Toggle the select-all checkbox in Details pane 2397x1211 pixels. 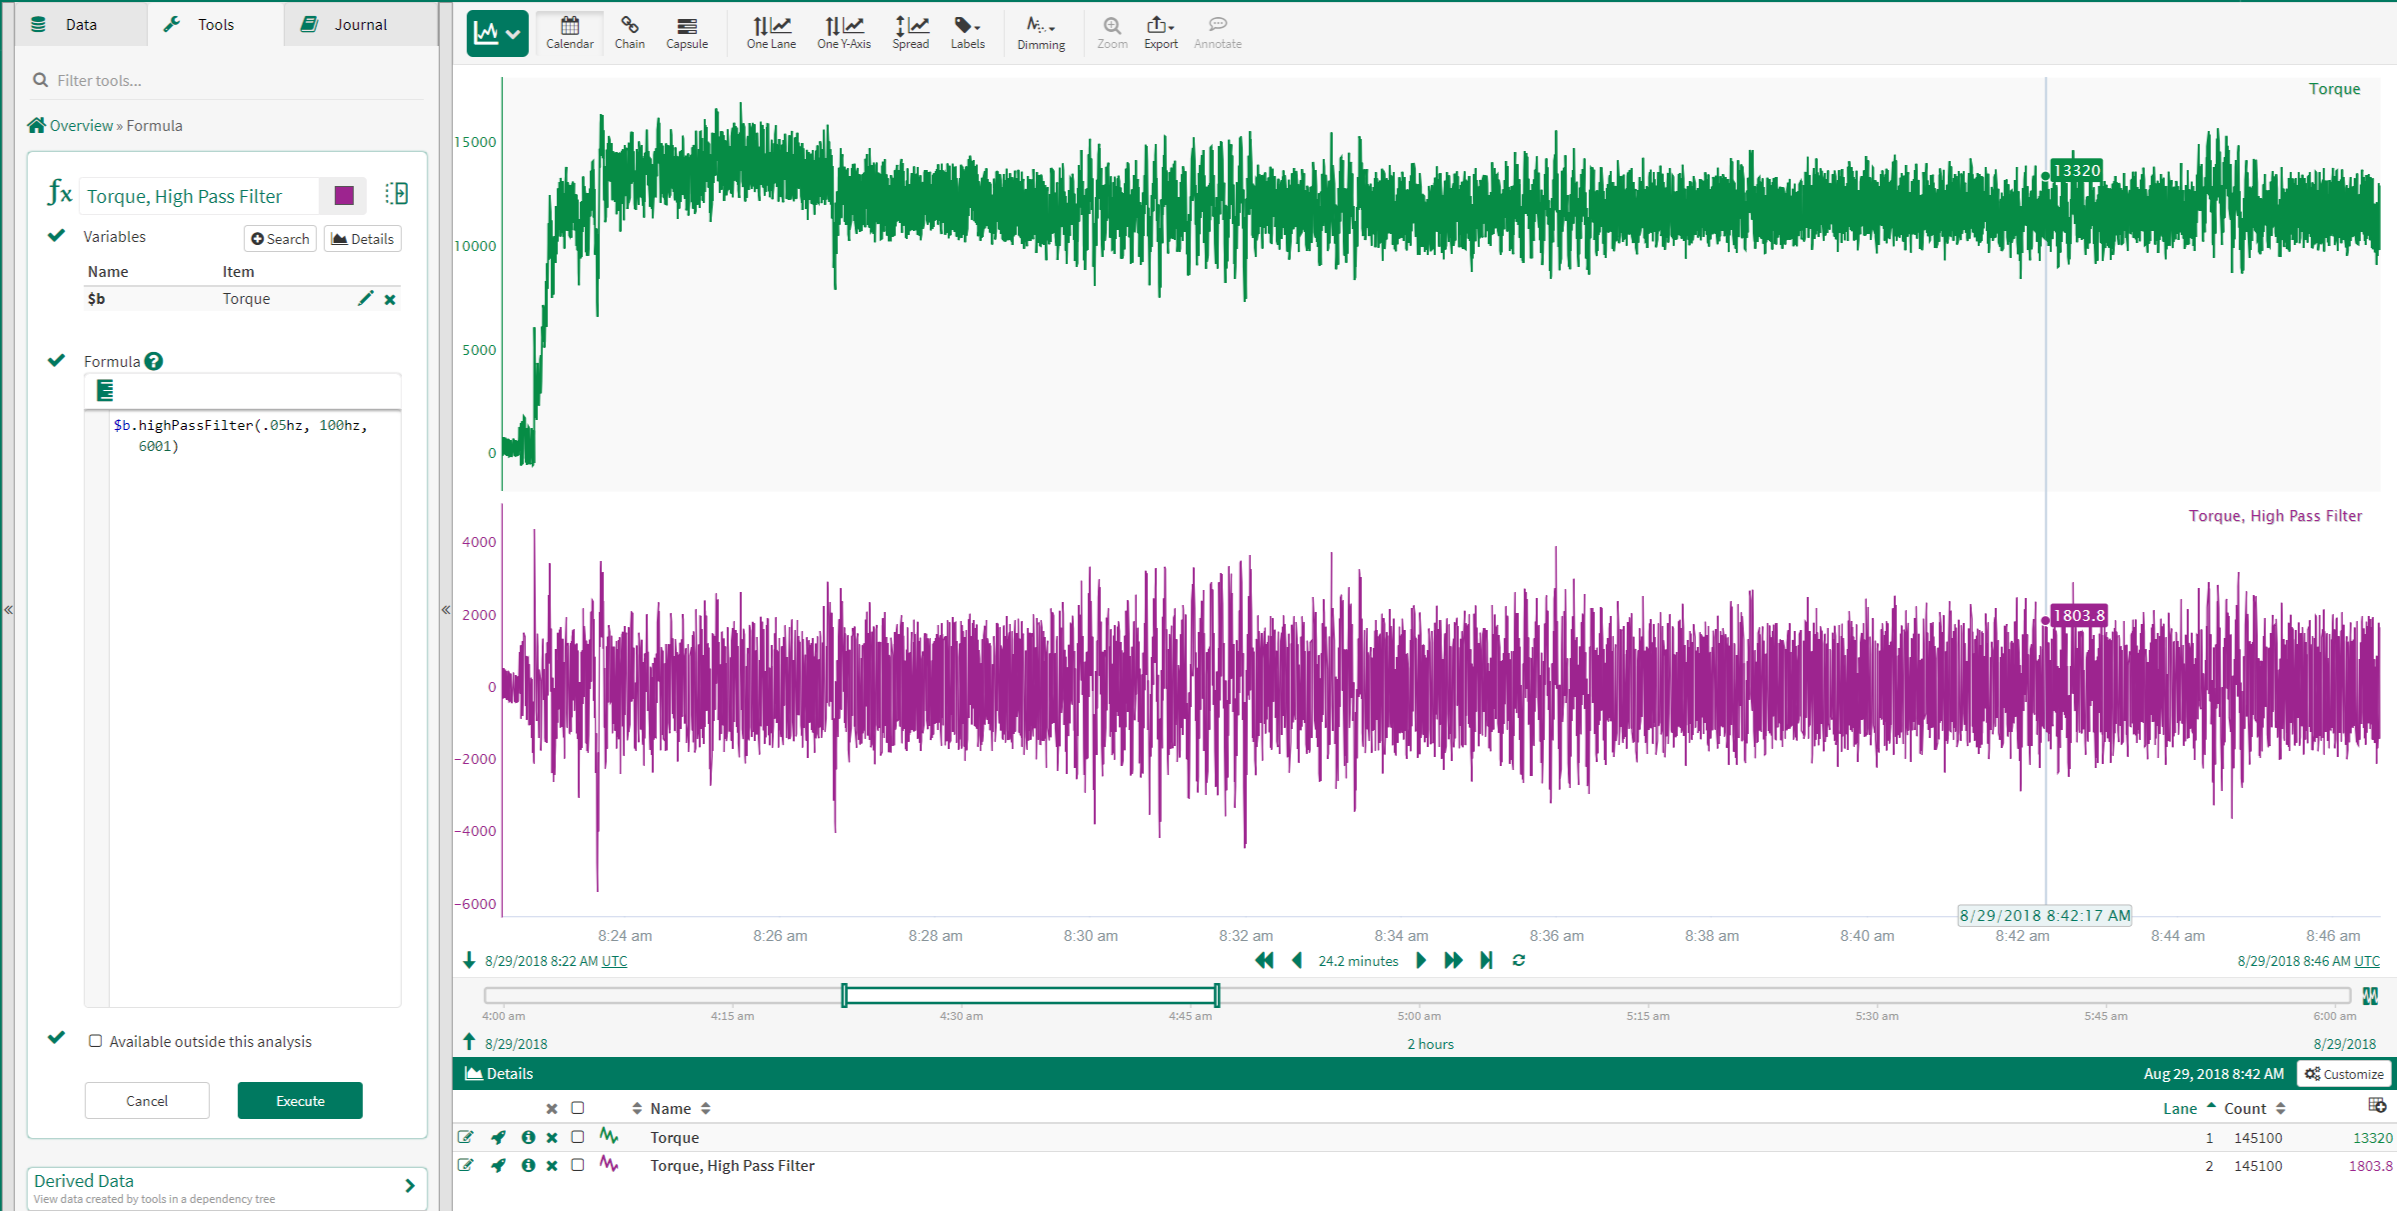pyautogui.click(x=577, y=1108)
